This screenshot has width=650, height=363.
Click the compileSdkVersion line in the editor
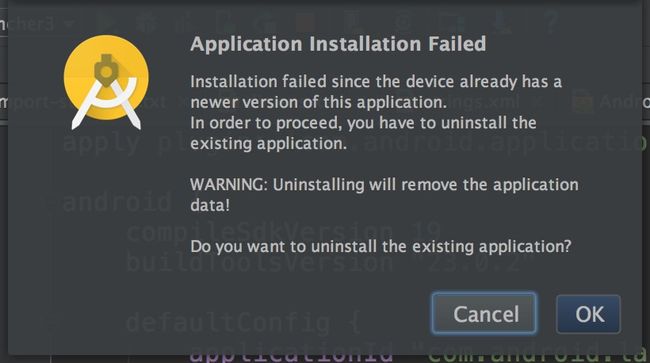pyautogui.click(x=284, y=232)
